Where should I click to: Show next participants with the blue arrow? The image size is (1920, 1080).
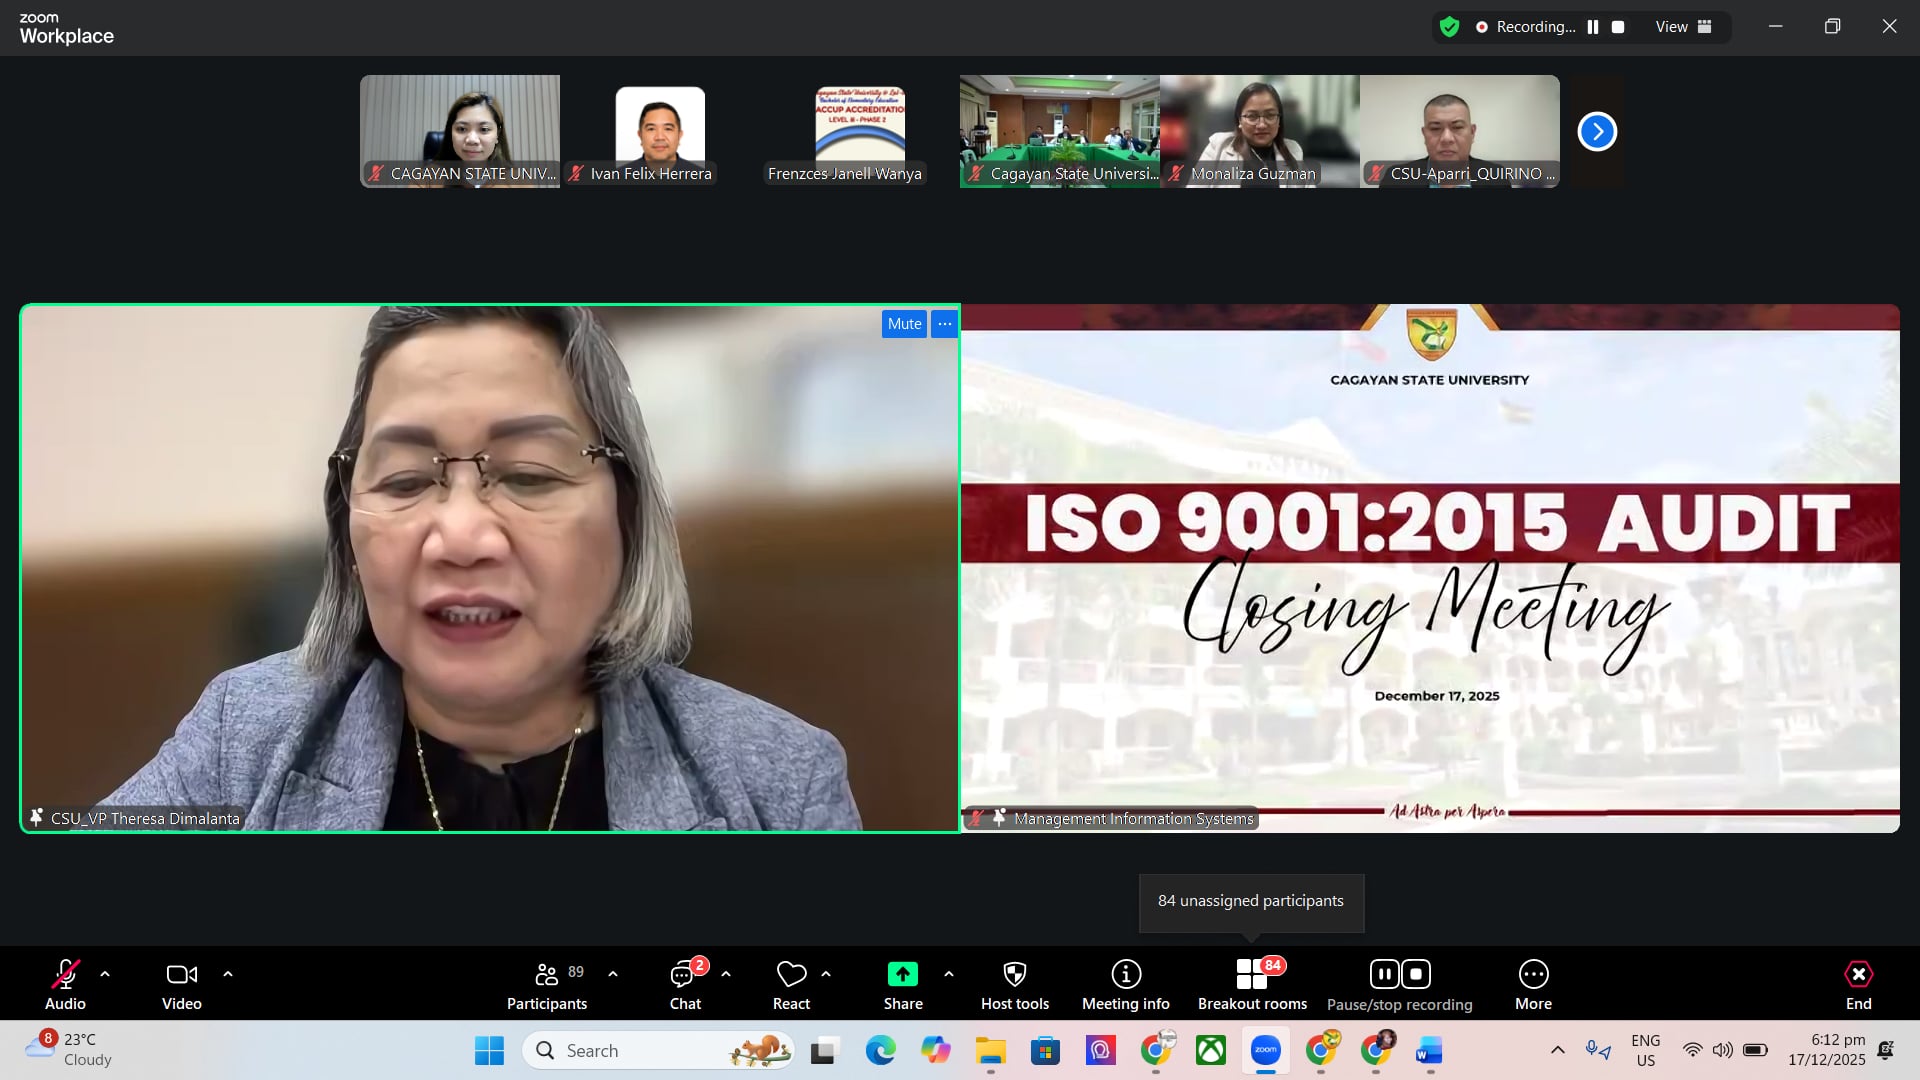[1597, 132]
